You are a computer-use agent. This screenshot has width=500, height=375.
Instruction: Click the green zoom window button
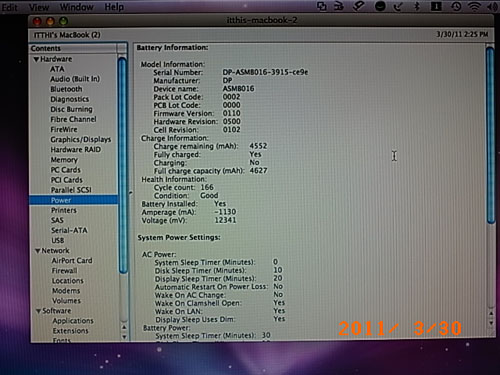(63, 21)
